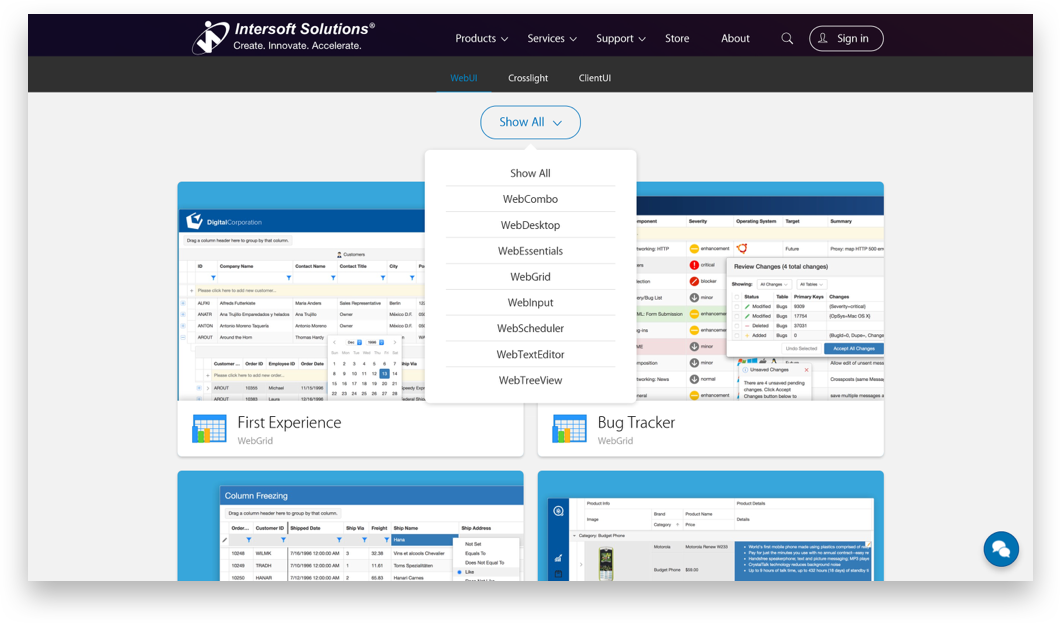
Task: Choose WebScheduler from the filter list
Action: 530,328
